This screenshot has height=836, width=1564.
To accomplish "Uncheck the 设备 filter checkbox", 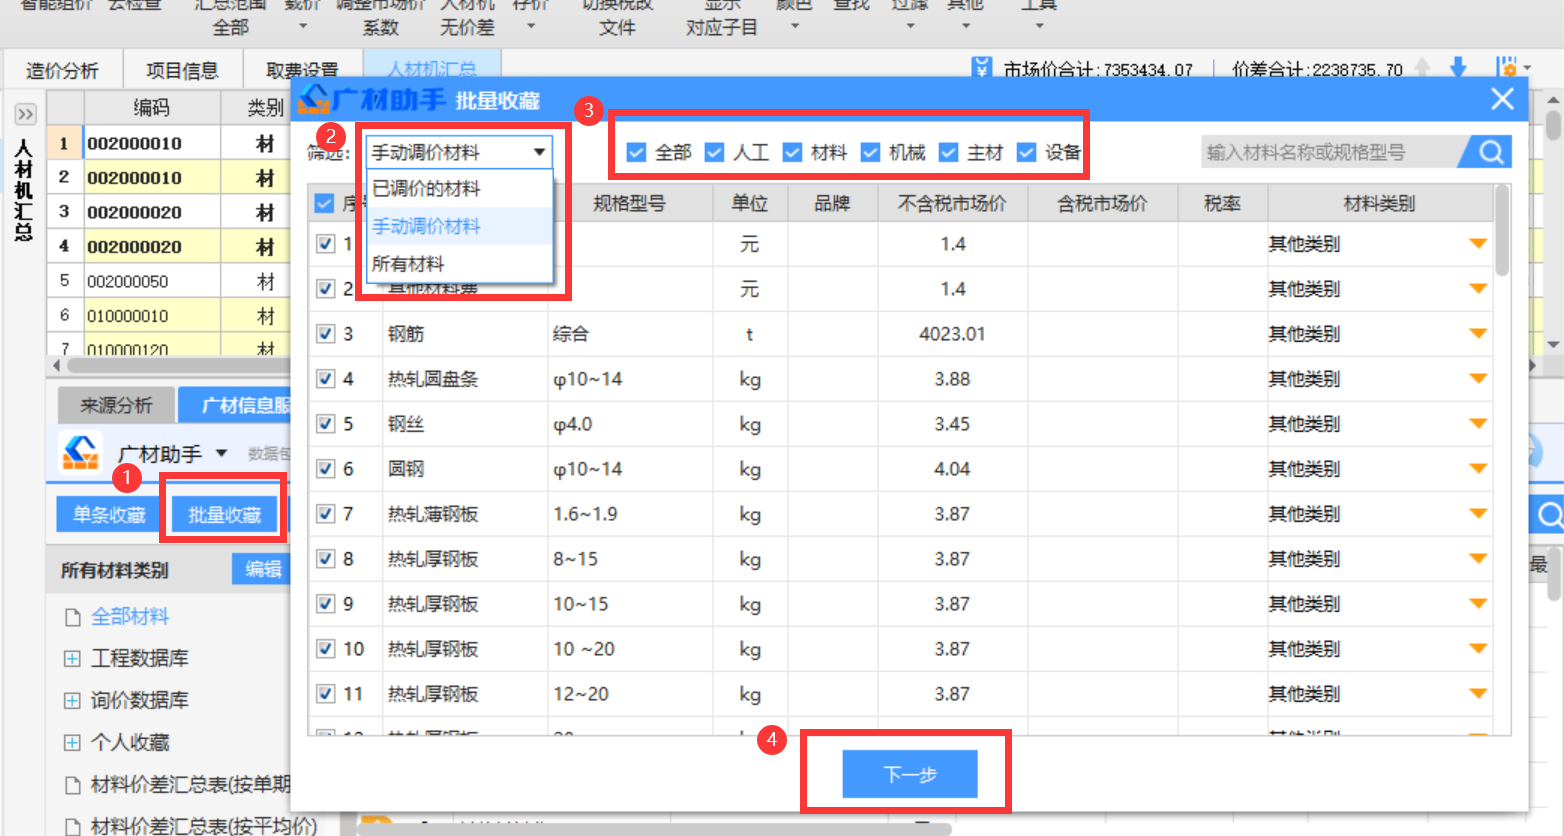I will click(x=1026, y=152).
